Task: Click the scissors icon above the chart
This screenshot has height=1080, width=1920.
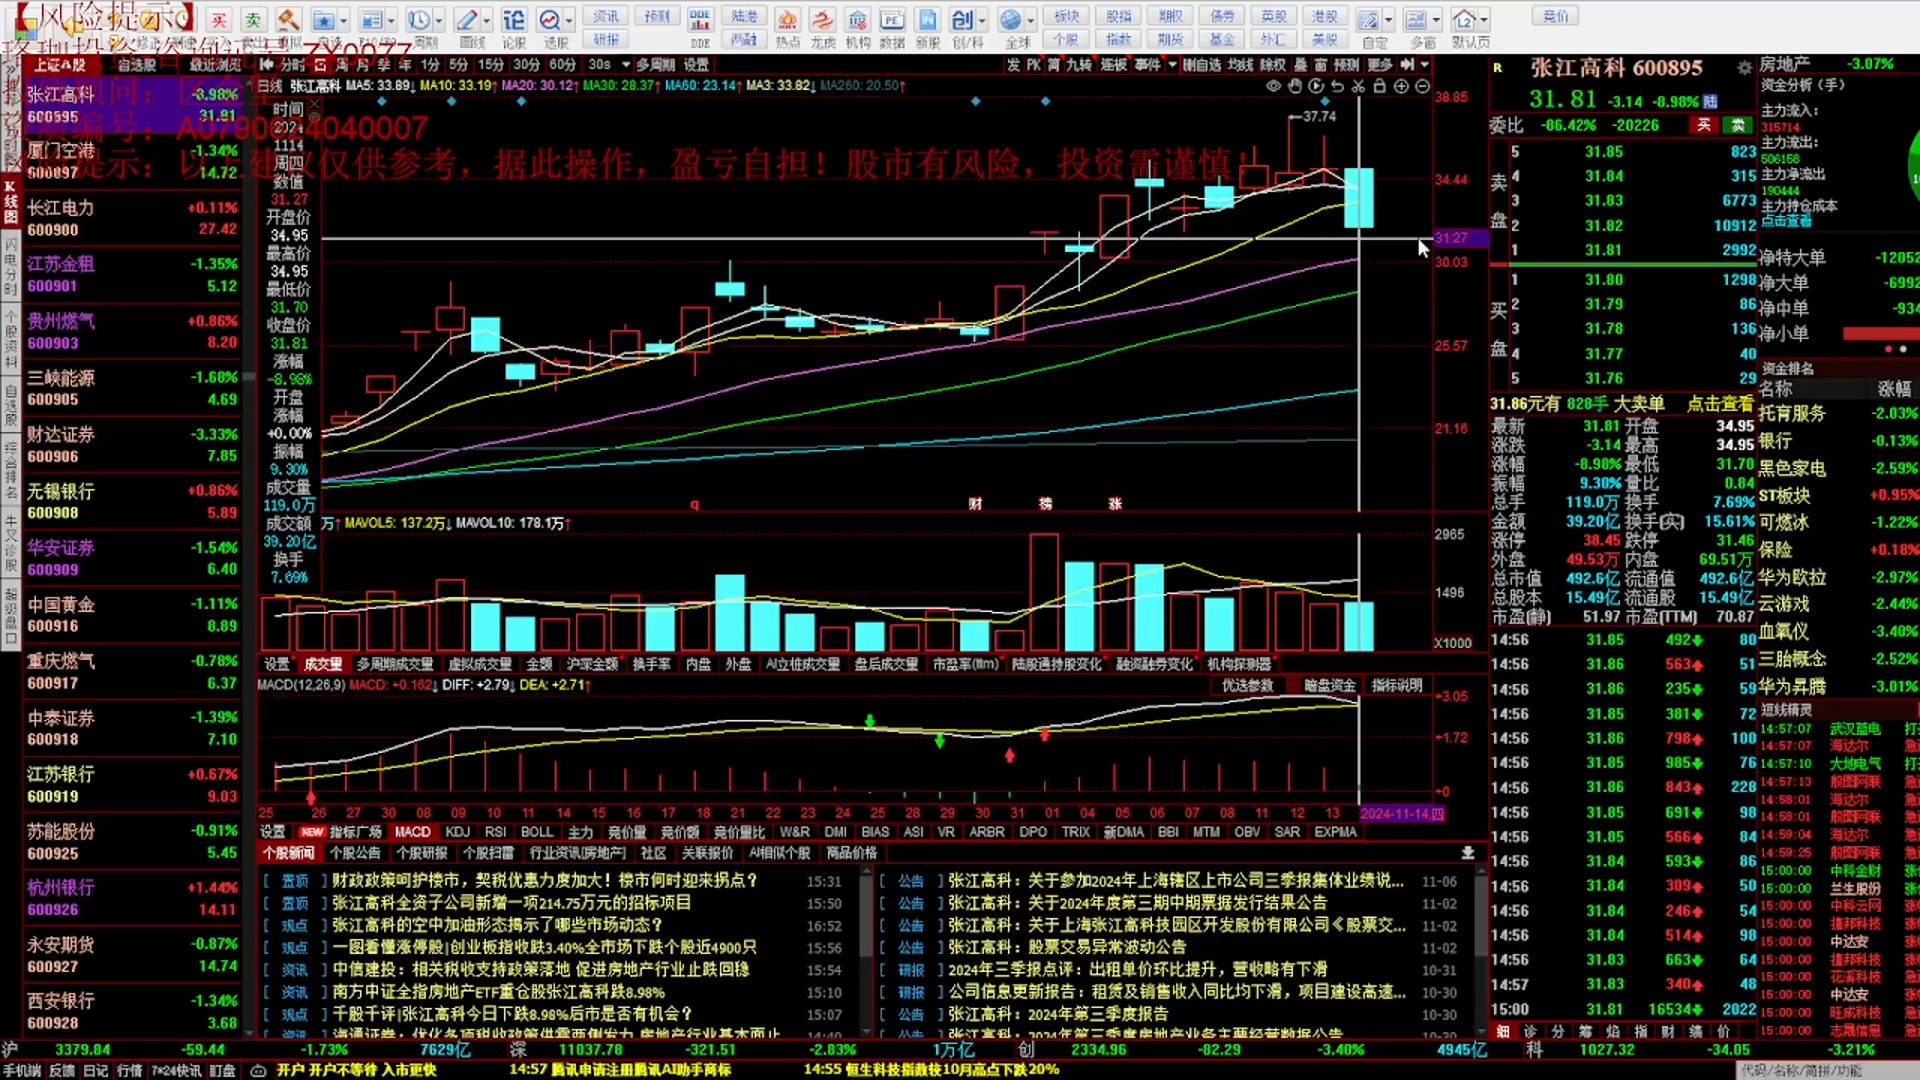Action: coord(1358,87)
